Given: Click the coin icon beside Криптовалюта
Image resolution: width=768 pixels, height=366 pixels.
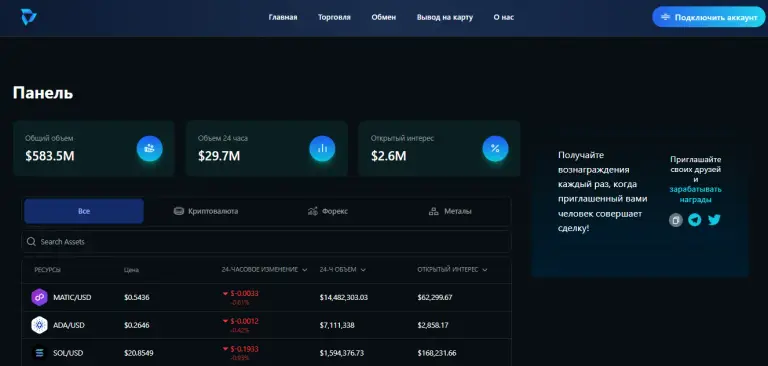Looking at the screenshot, I should tap(179, 211).
